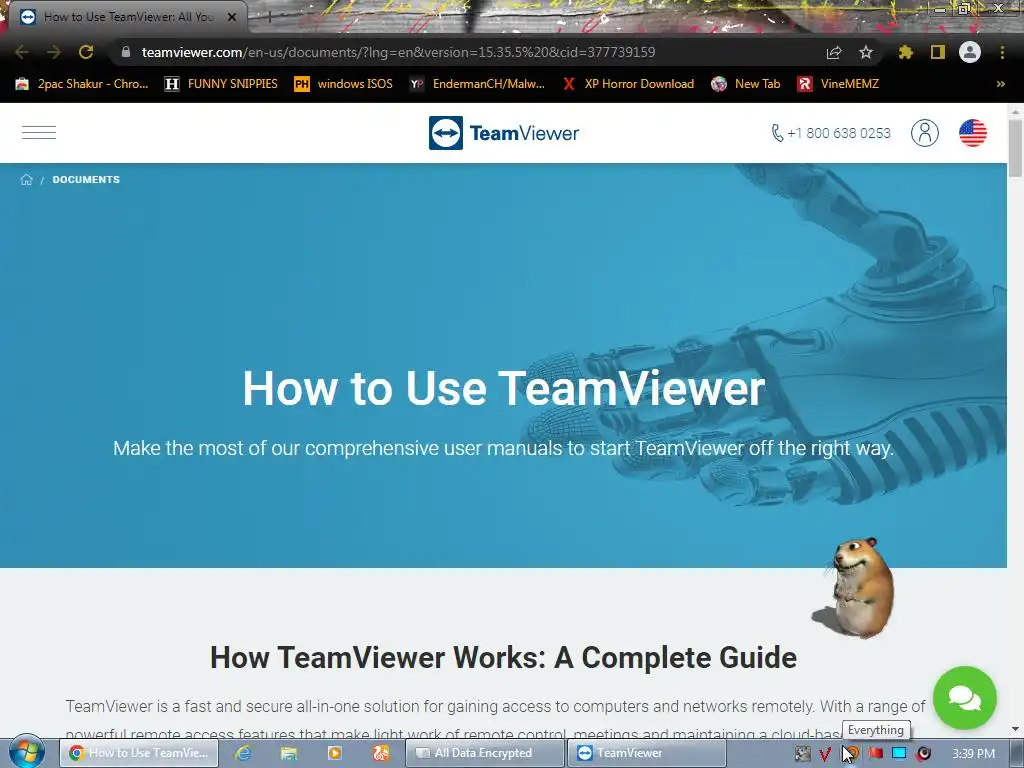Click the Everything search tray icon
1024x768 pixels.
pos(852,754)
